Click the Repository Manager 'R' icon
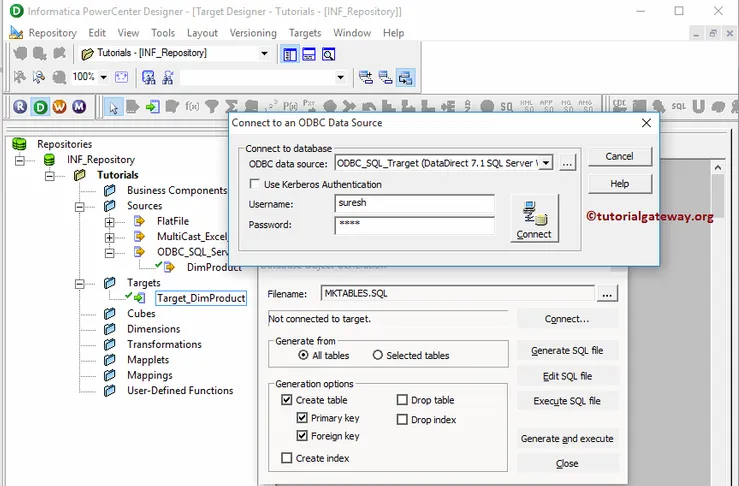This screenshot has width=739, height=486. coord(20,107)
